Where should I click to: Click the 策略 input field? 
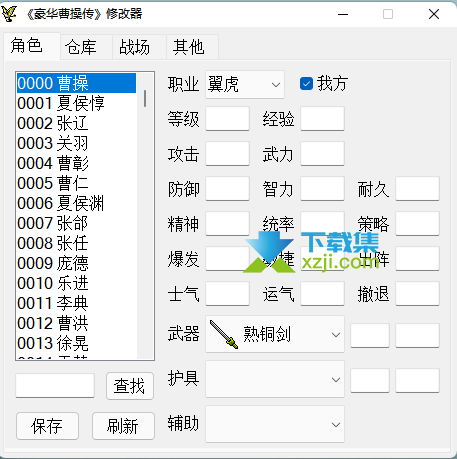coord(417,224)
